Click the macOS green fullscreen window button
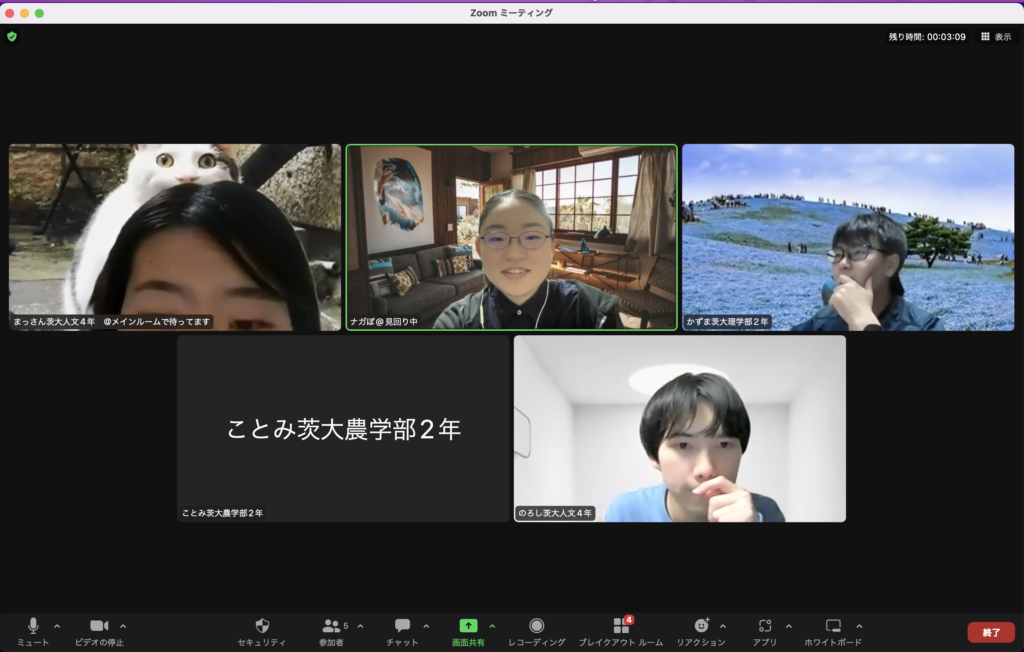This screenshot has width=1024, height=652. 40,13
